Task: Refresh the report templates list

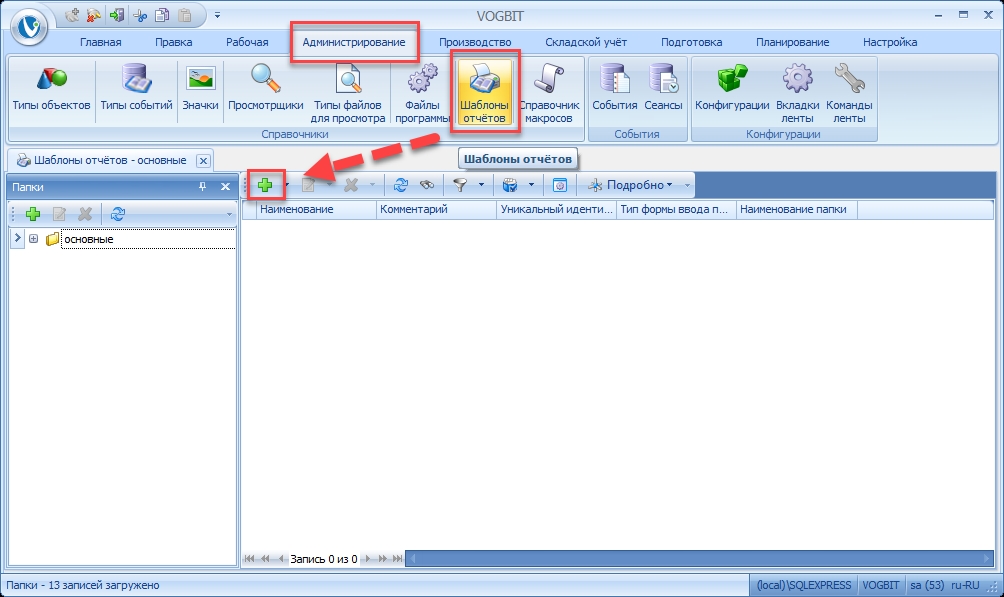Action: pos(401,185)
